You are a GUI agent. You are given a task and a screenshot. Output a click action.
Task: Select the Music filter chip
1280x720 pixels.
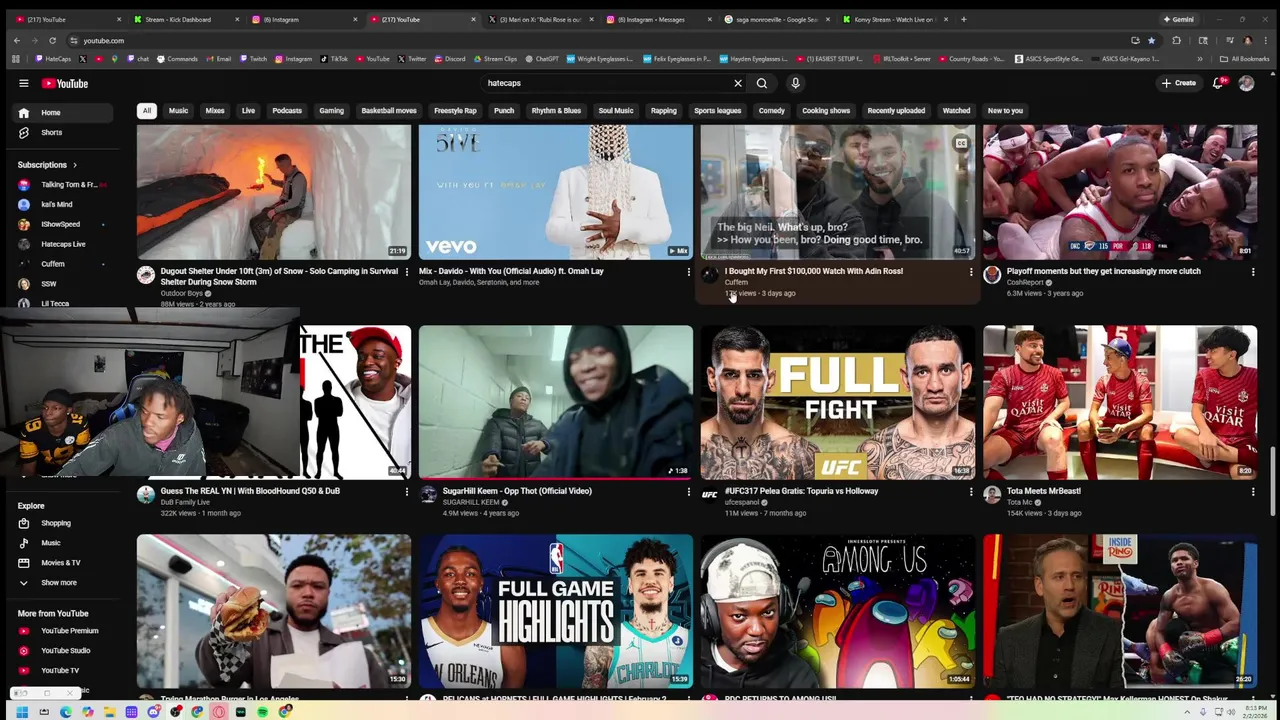point(178,111)
